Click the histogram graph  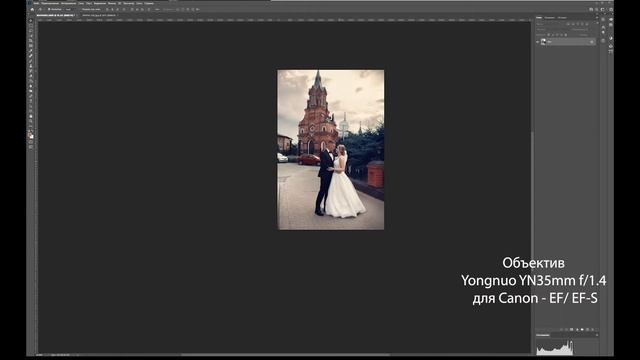click(x=555, y=347)
